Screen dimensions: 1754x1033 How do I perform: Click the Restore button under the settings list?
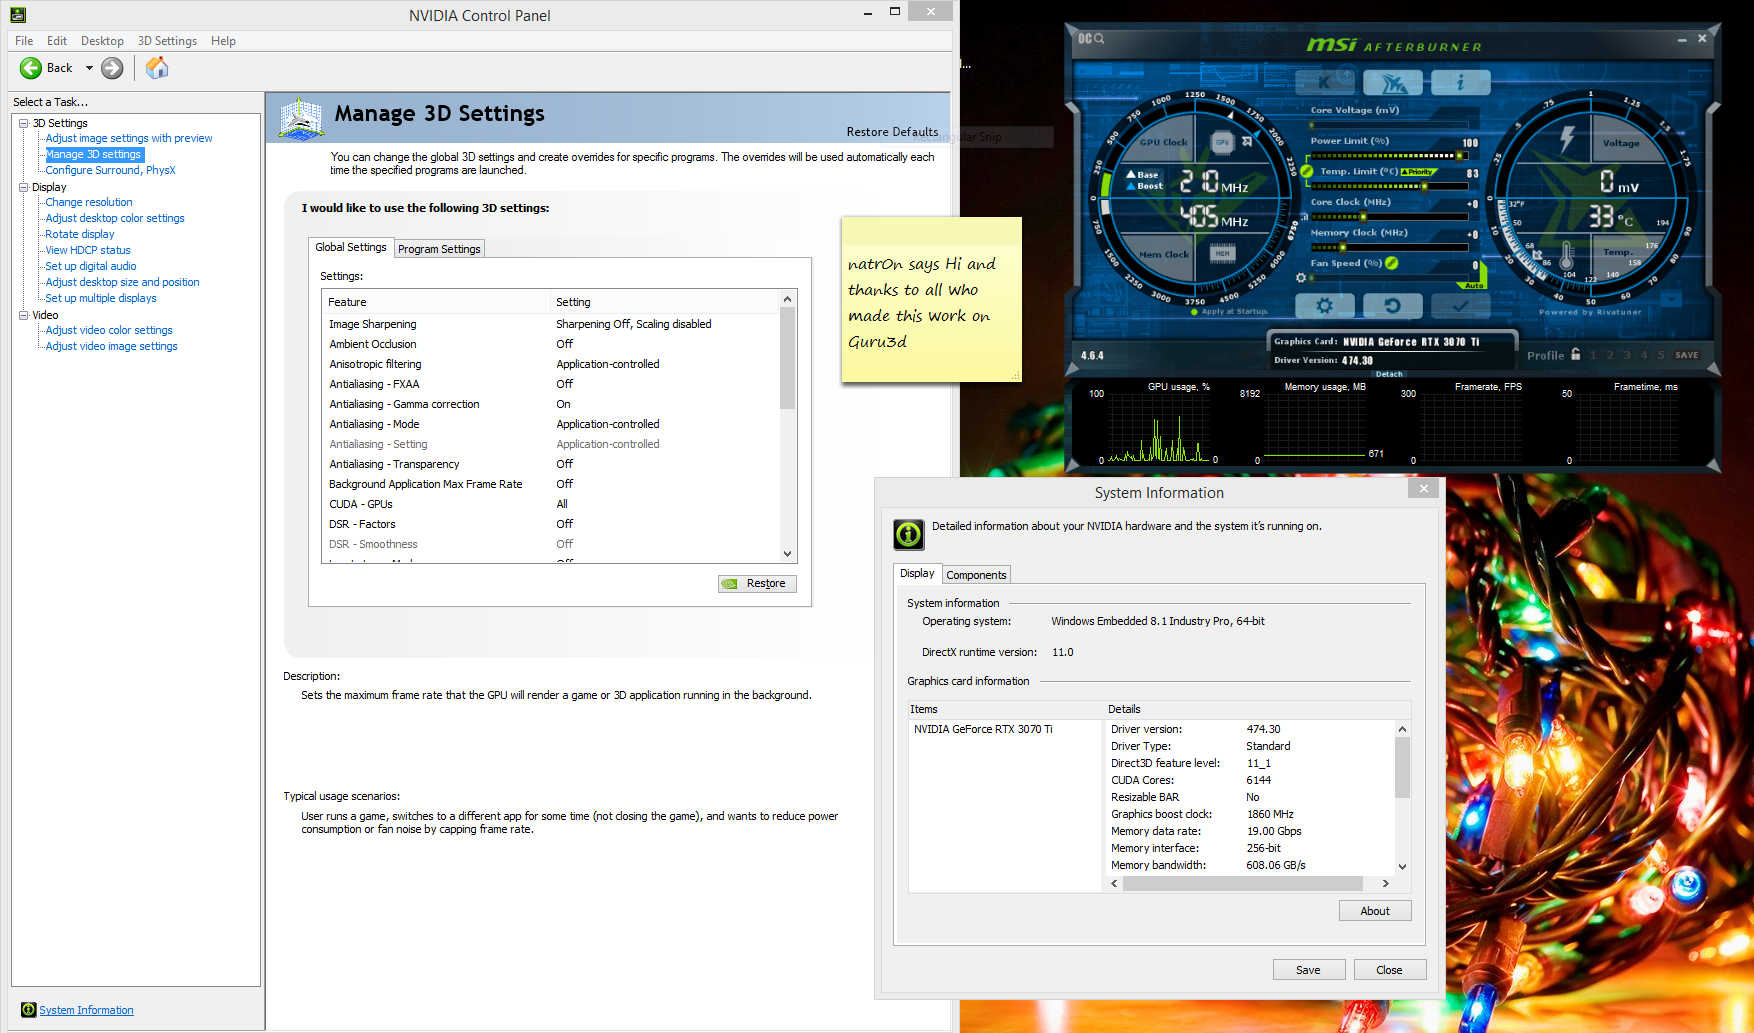coord(757,583)
